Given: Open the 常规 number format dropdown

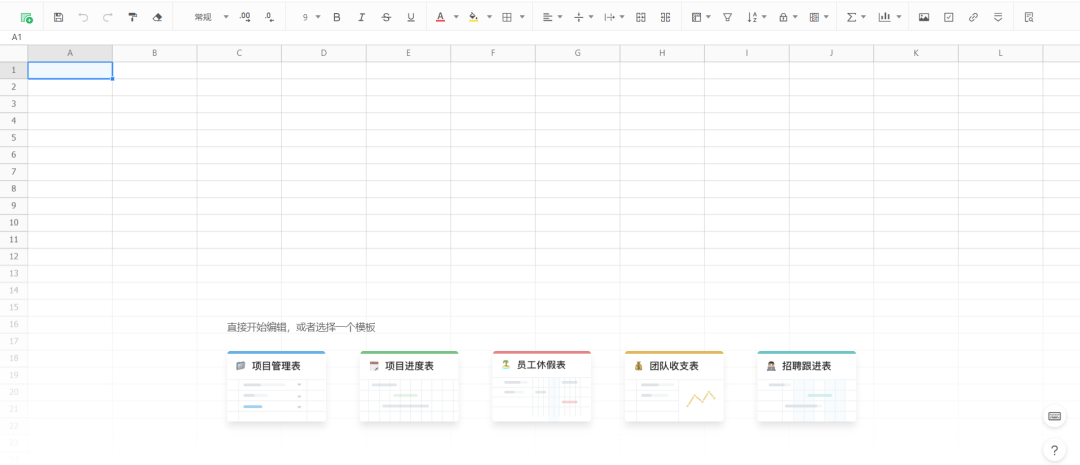Looking at the screenshot, I should [x=211, y=17].
